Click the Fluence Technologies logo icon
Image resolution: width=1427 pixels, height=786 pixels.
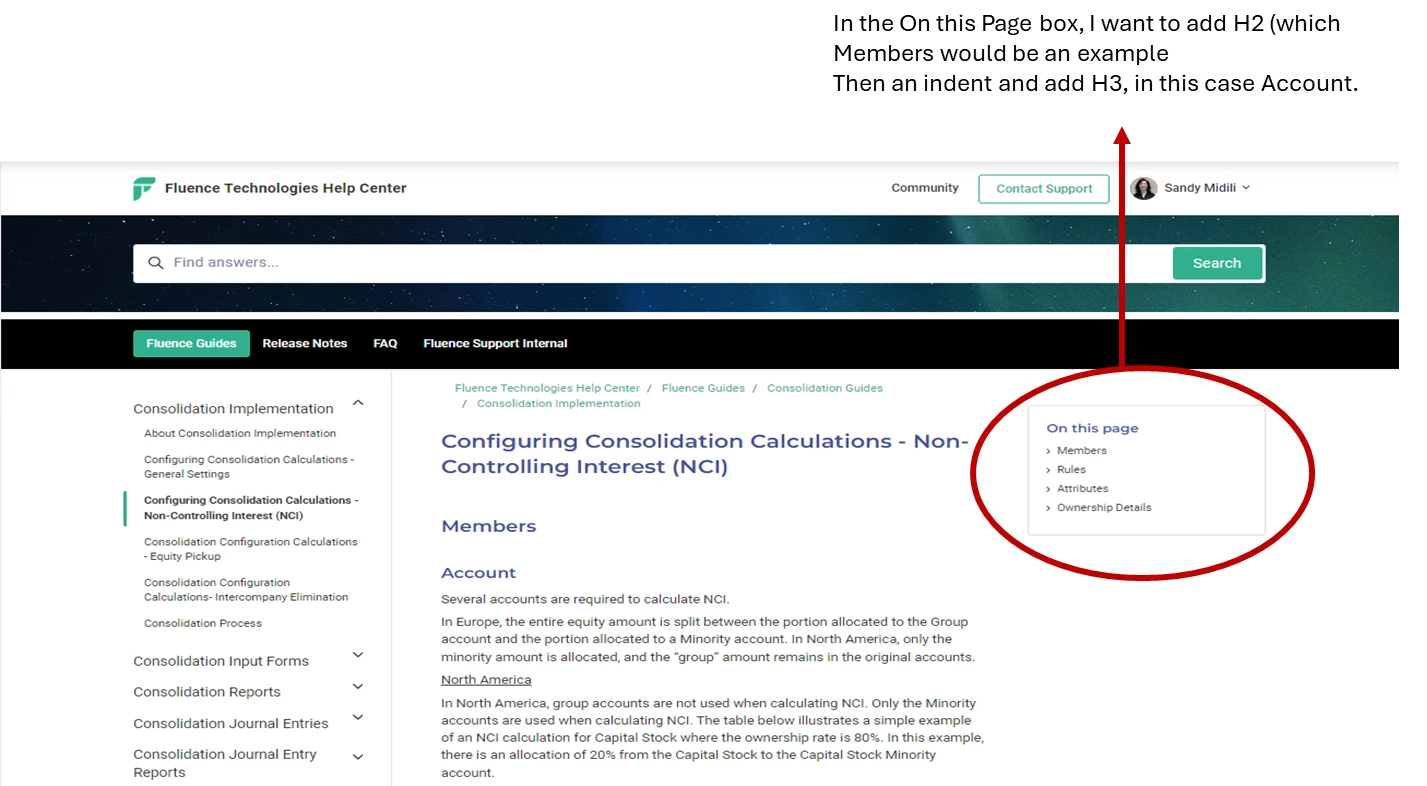(144, 188)
